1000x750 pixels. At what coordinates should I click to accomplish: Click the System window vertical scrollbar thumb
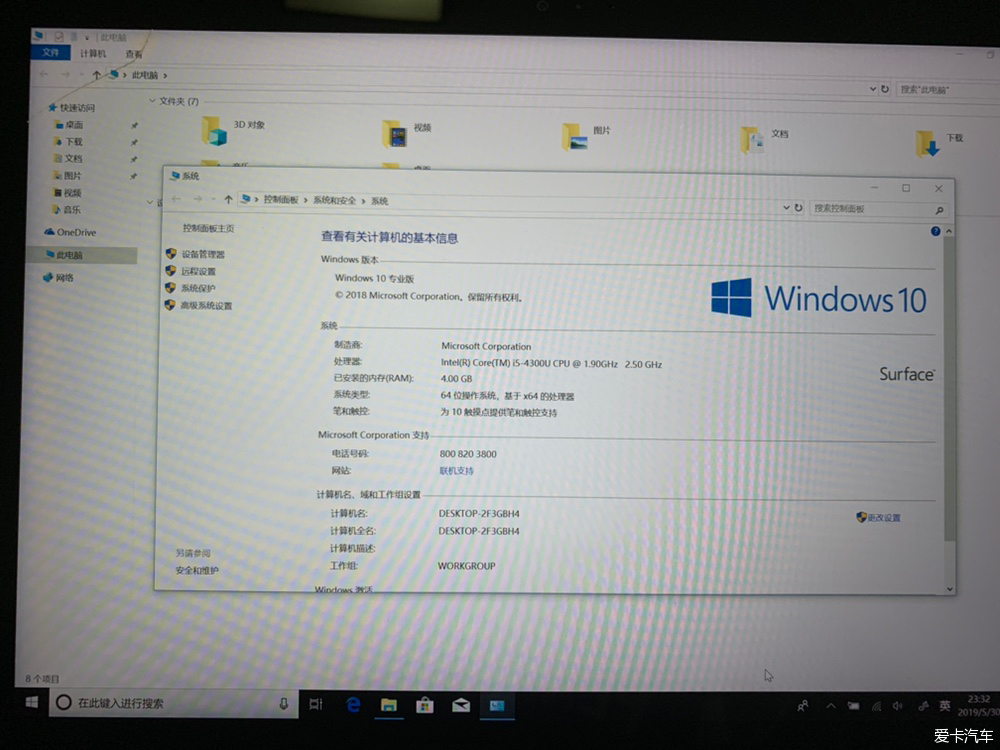pos(950,389)
